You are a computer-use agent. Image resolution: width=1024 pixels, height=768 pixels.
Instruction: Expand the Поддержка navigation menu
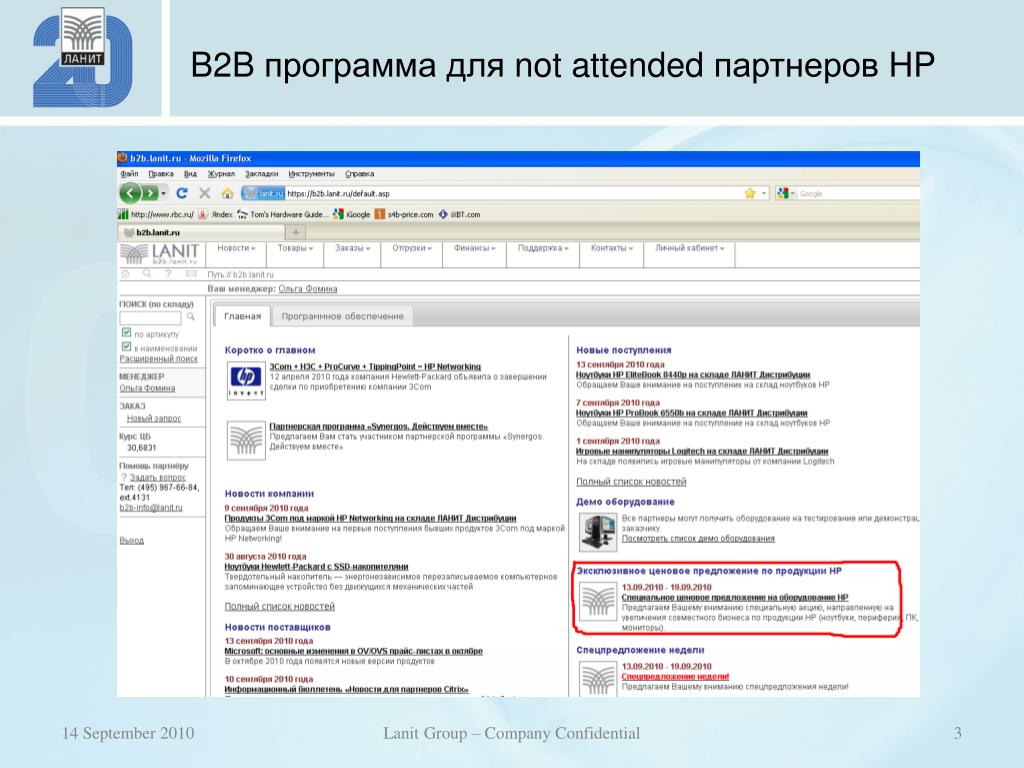(543, 248)
